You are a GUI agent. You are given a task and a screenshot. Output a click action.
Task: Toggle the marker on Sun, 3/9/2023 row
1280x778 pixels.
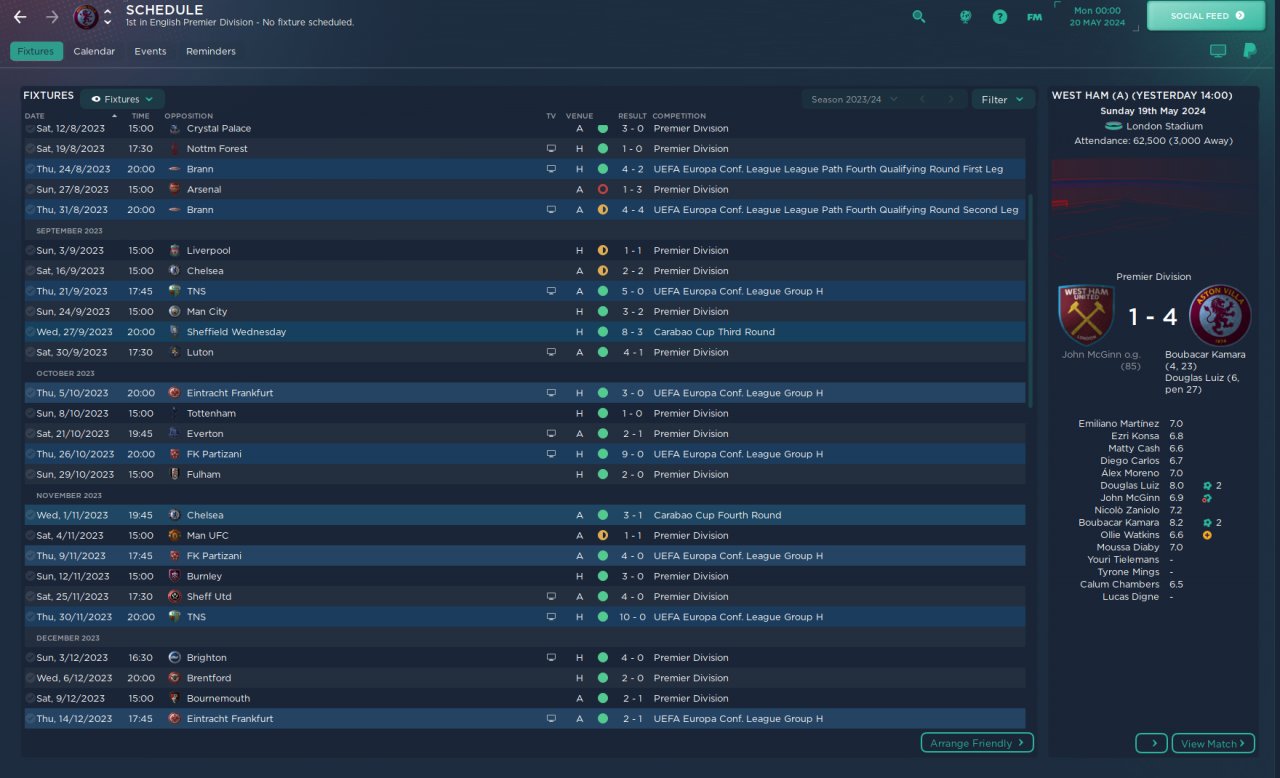tap(30, 250)
